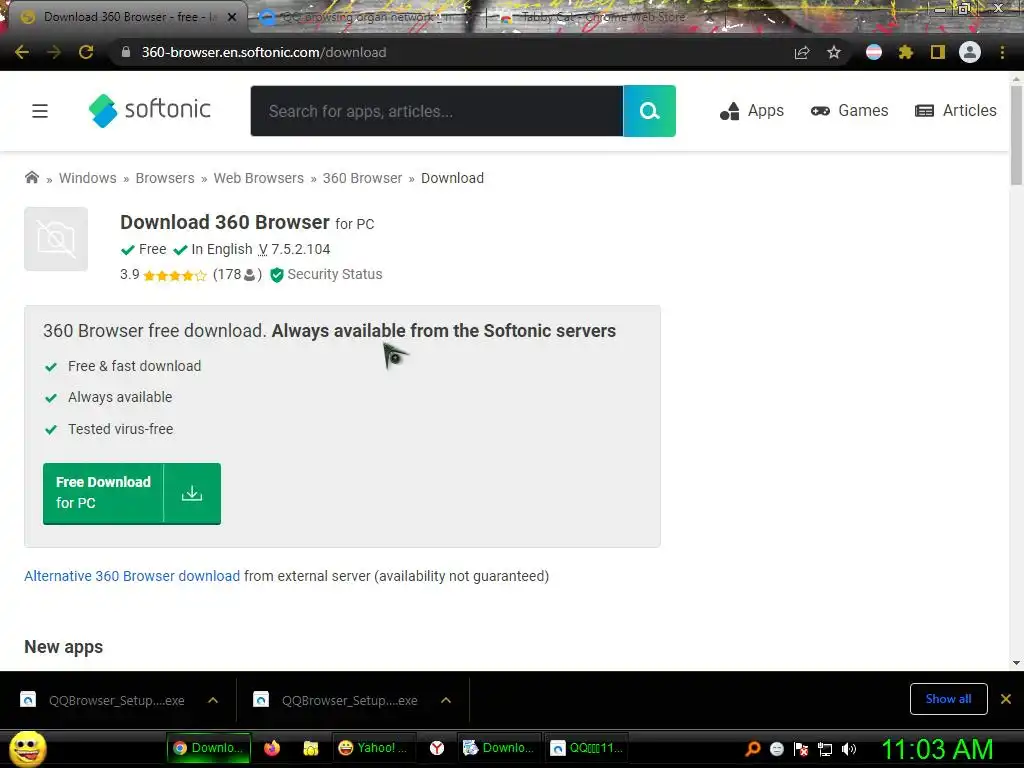Open Alternative 360 Browser download link
The image size is (1024, 768).
[x=132, y=576]
